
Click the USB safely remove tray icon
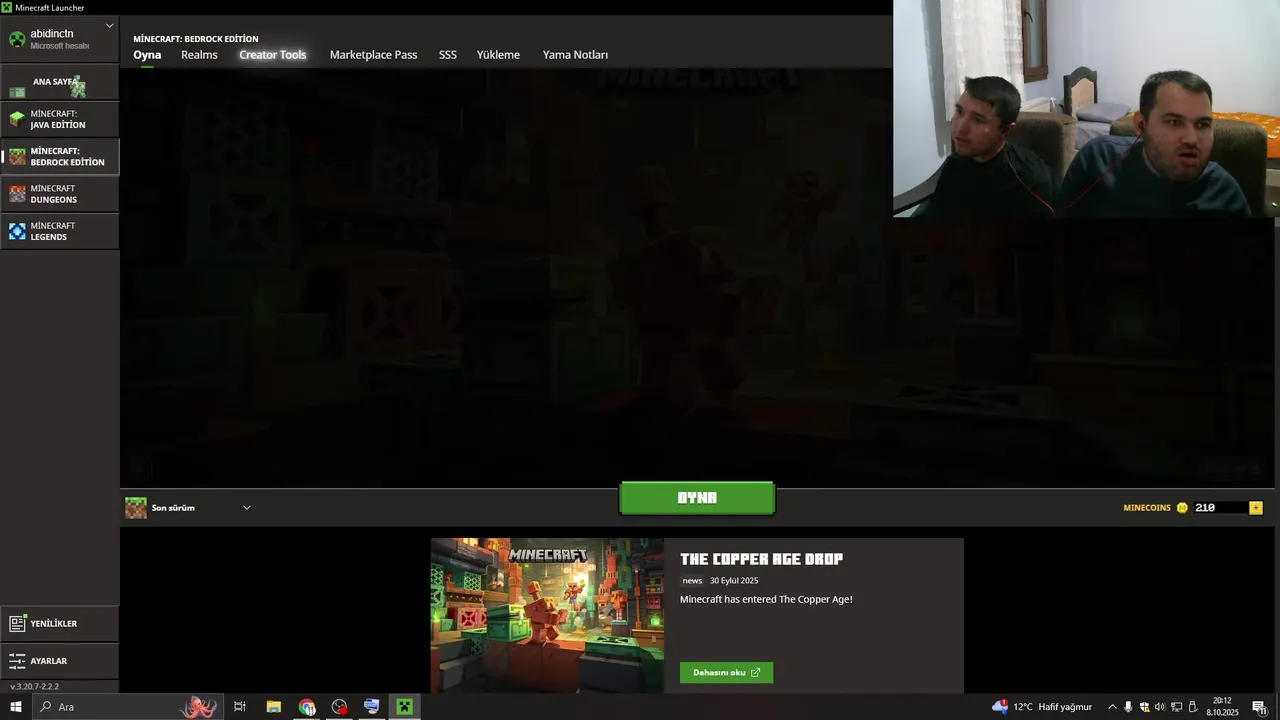click(1193, 707)
